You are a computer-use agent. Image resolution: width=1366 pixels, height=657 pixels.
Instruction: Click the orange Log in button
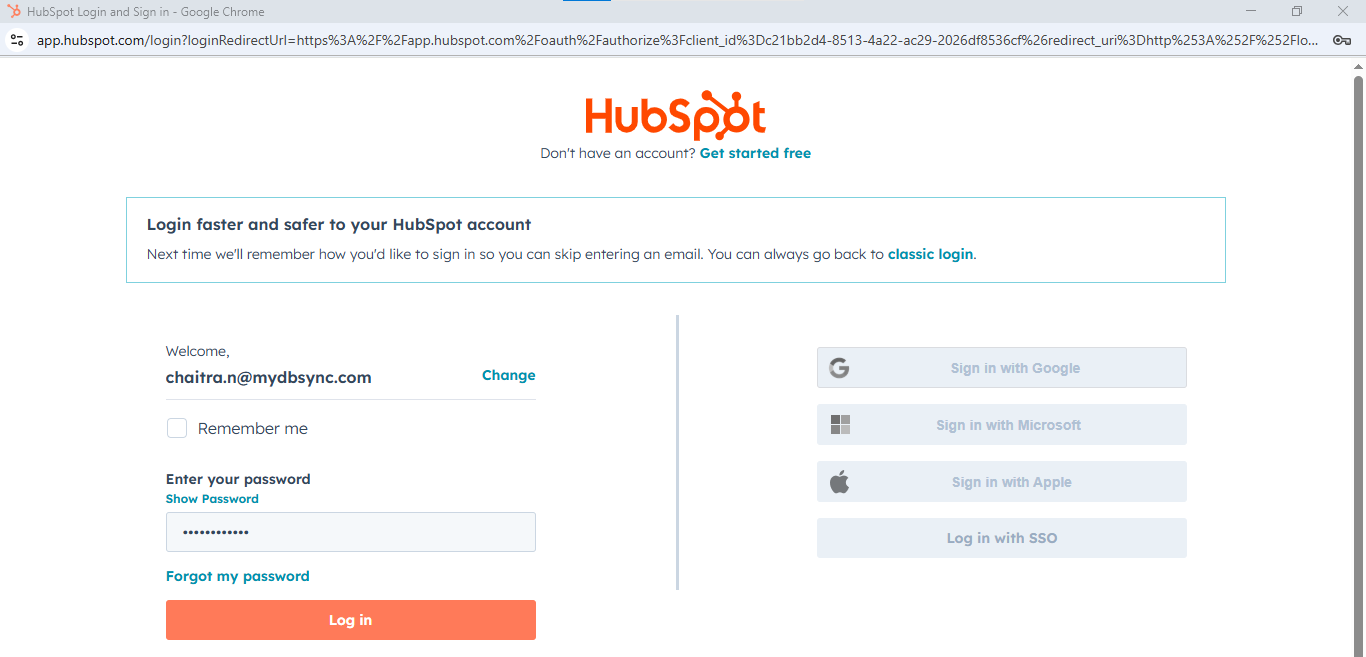[x=351, y=620]
